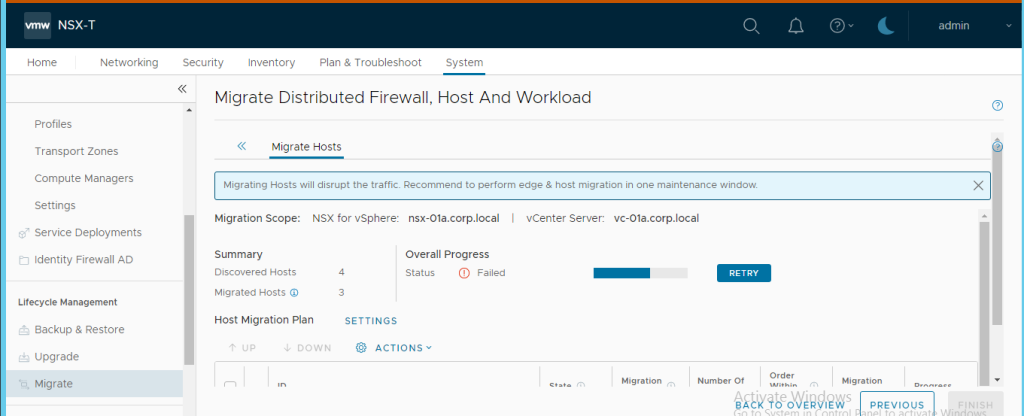Open the help question mark menu
The height and width of the screenshot is (416, 1024).
(841, 26)
